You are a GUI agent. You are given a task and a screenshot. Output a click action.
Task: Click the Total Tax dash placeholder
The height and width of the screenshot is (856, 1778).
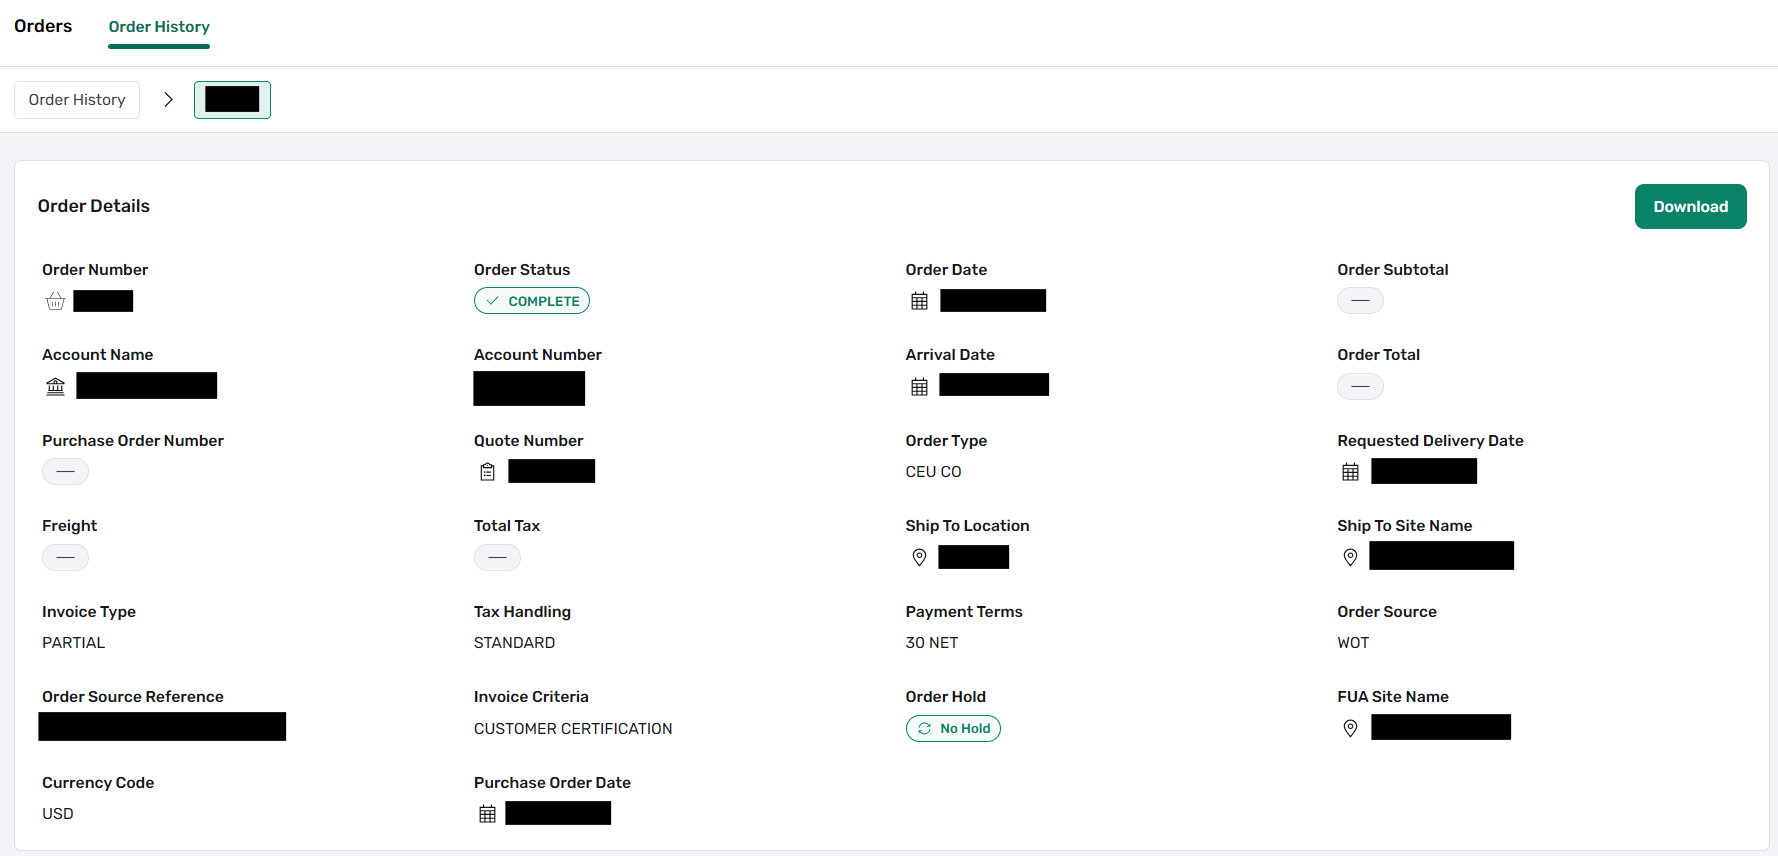pos(497,557)
